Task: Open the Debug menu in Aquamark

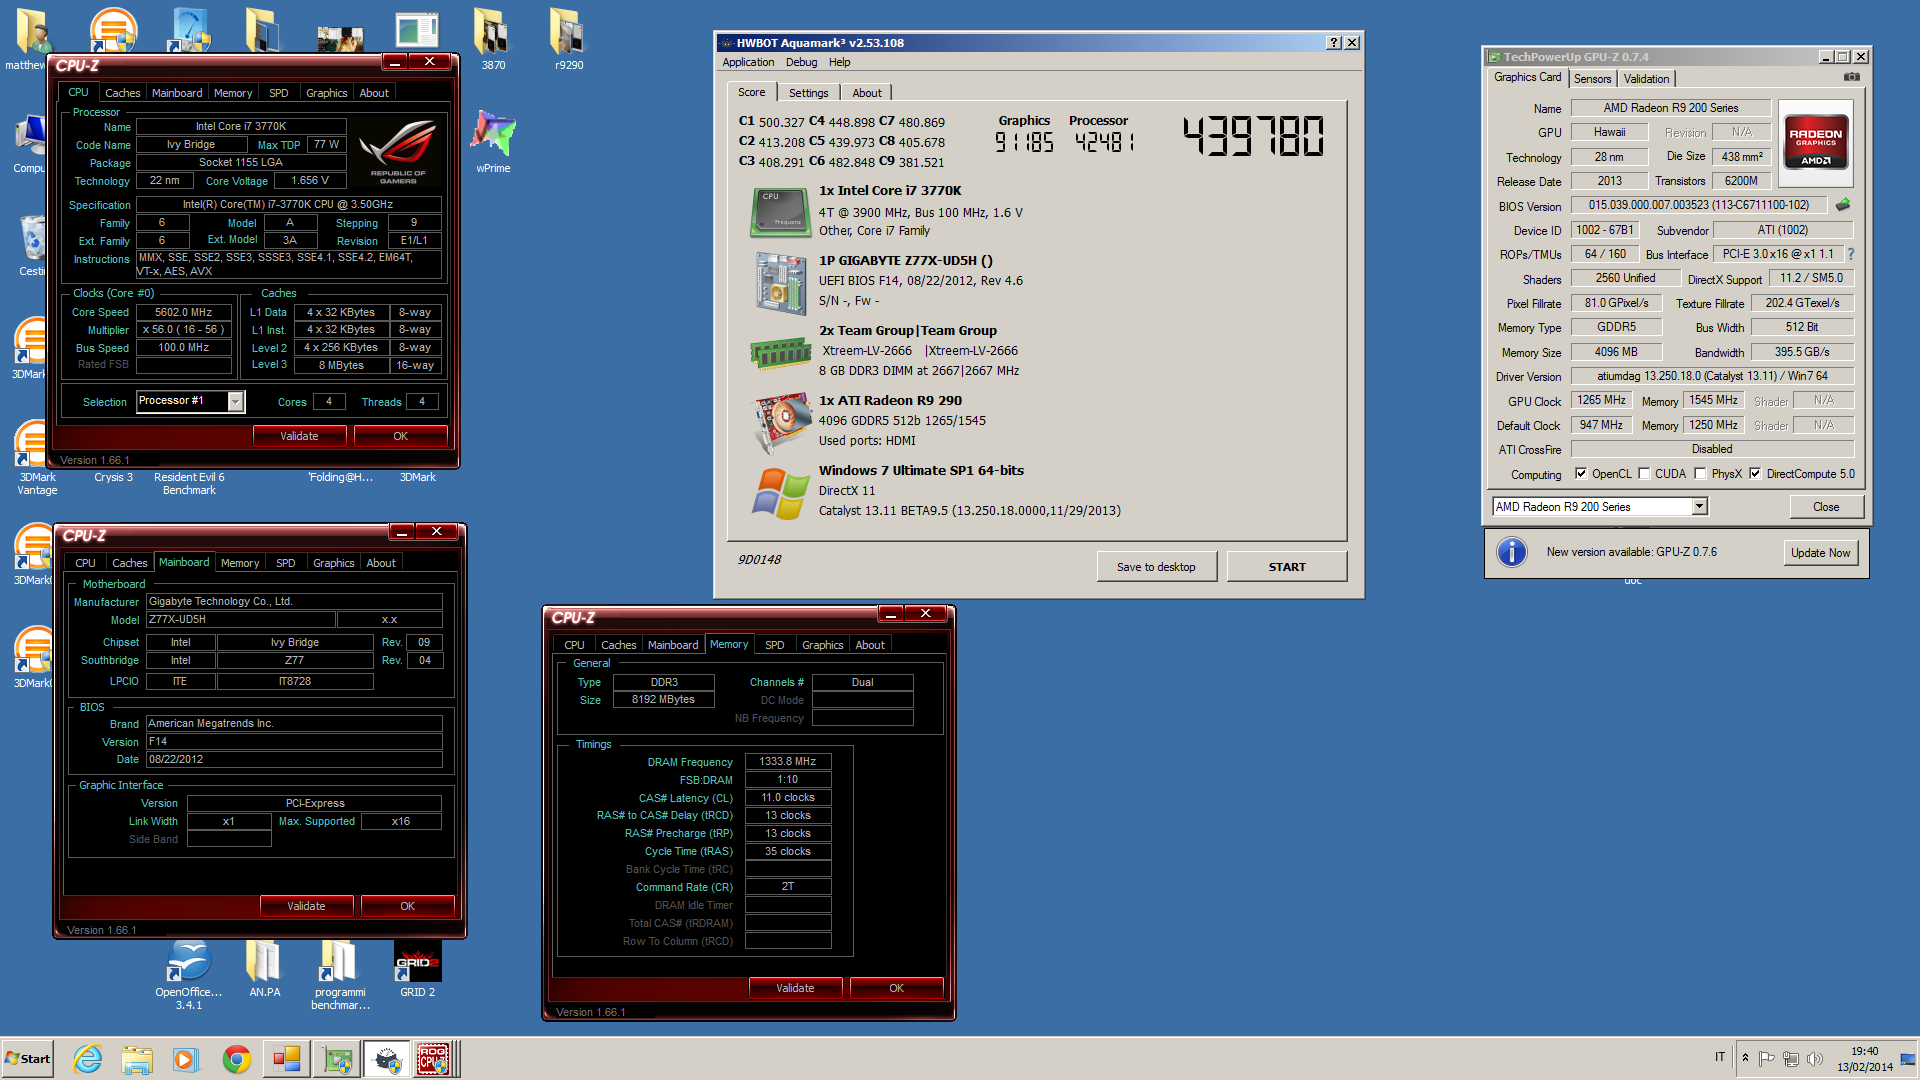Action: (x=801, y=62)
